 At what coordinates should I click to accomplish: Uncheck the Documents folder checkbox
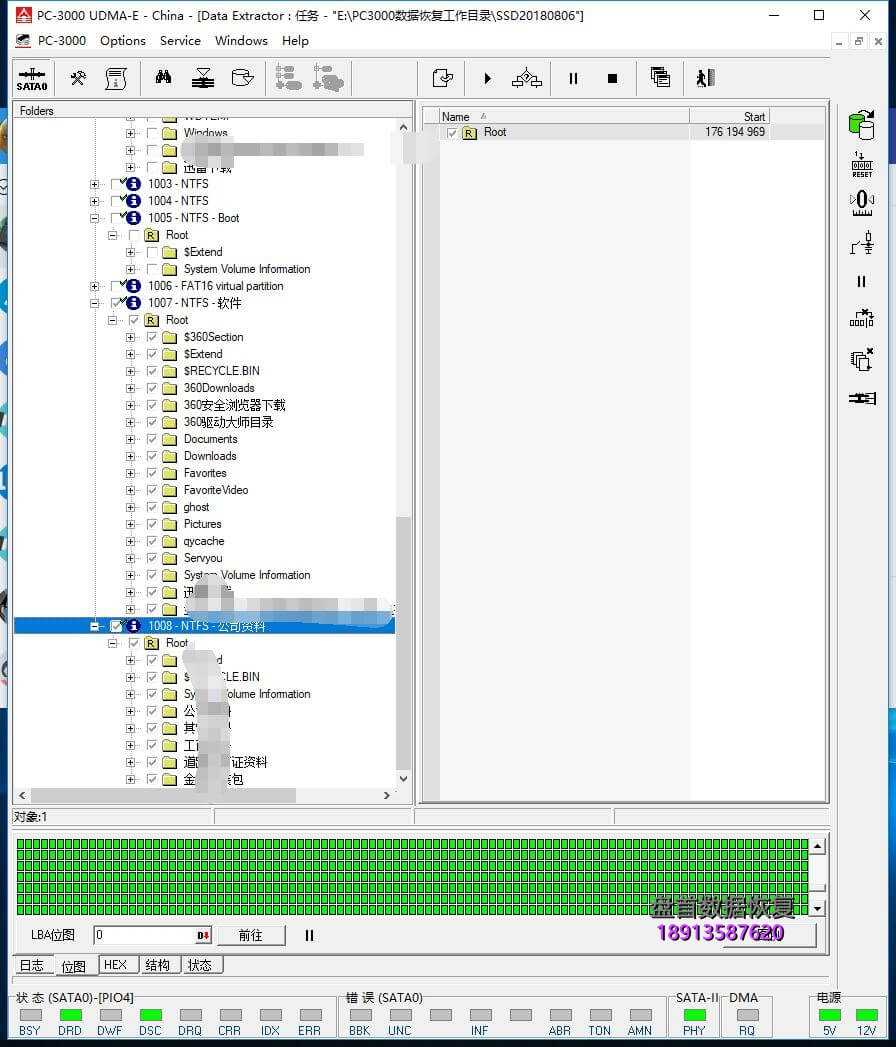[152, 439]
